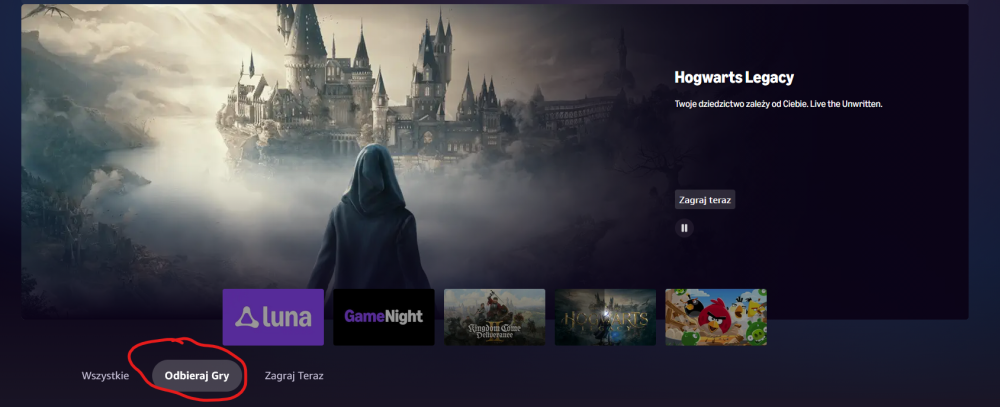1000x407 pixels.
Task: Click the 'Game' word in GameNight logo
Action: (363, 317)
